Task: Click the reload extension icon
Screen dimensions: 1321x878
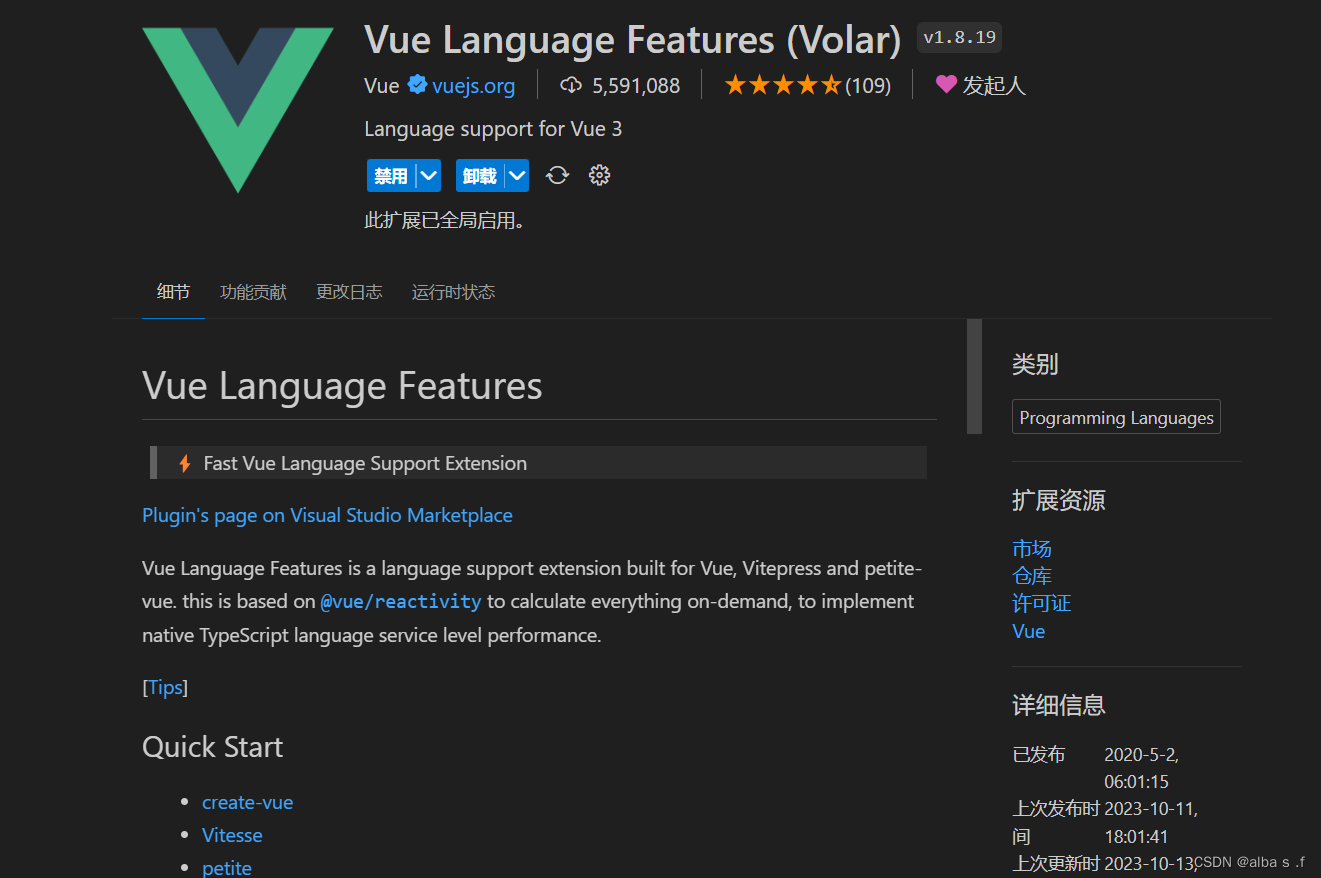Action: pos(557,175)
